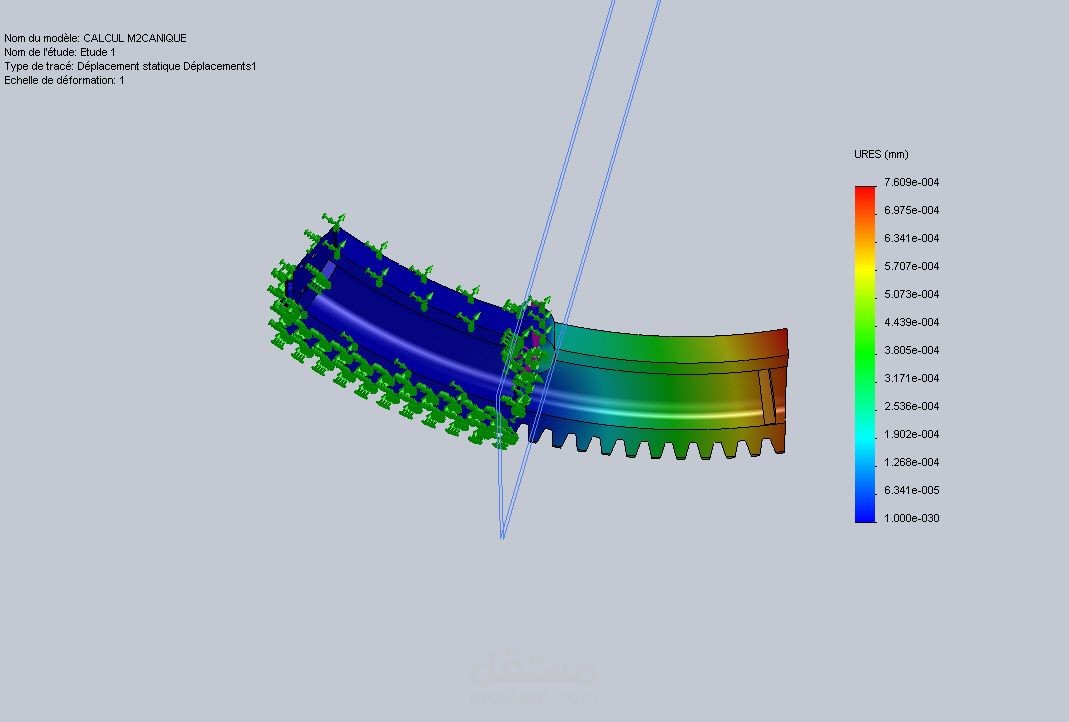1069x722 pixels.
Task: Select legend value 3.805e-004
Action: (x=912, y=350)
